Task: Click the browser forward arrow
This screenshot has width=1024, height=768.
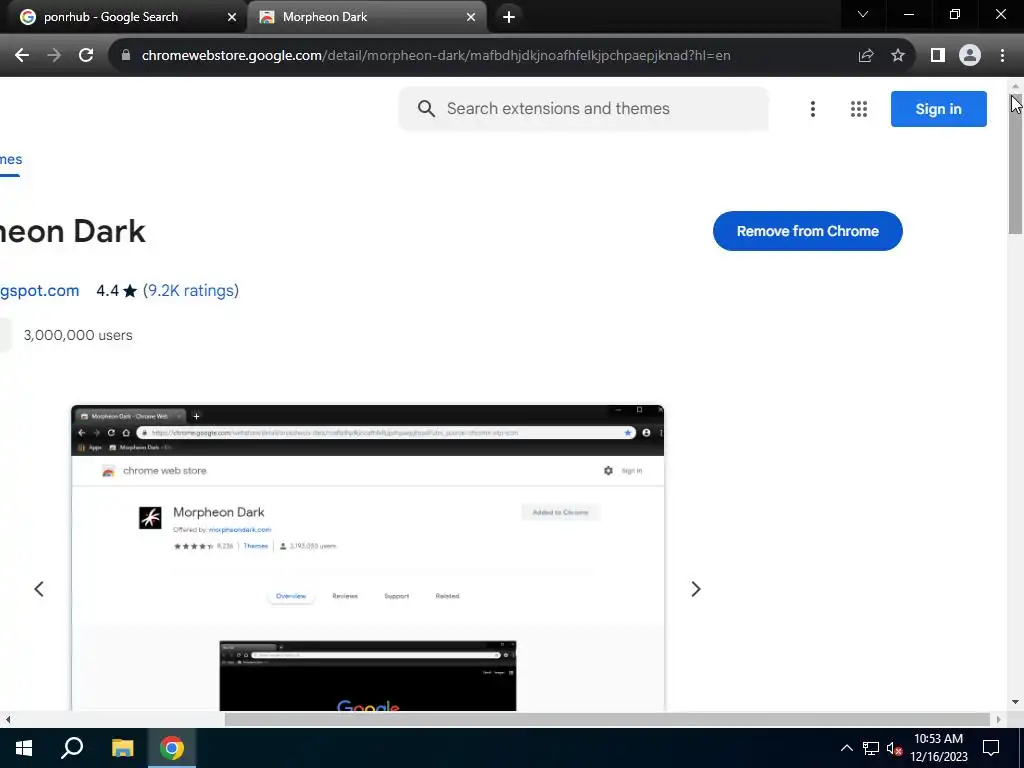Action: pos(54,56)
